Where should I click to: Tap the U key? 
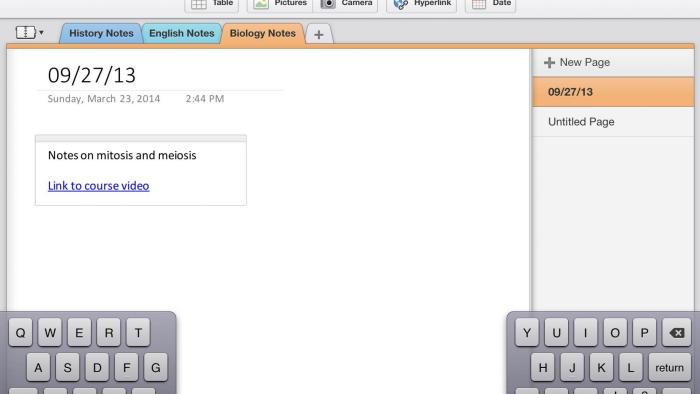(x=556, y=332)
